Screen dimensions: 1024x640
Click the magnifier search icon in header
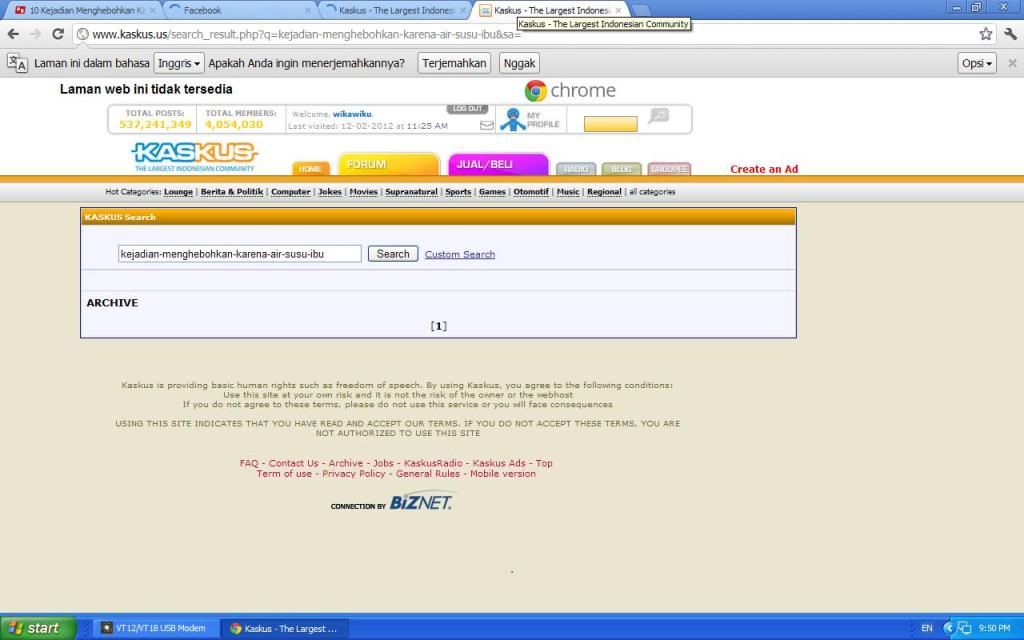pos(658,116)
